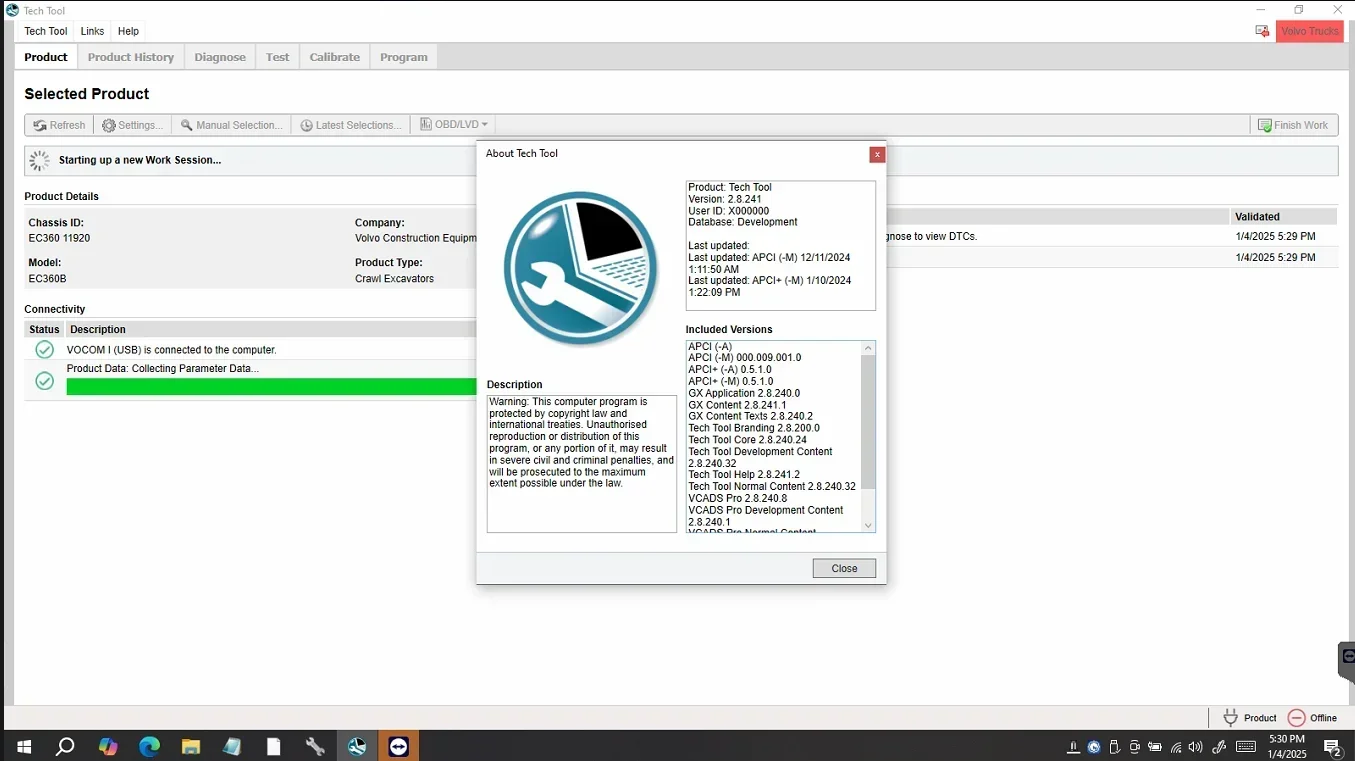
Task: Switch to the Calibrate tab
Action: point(335,57)
